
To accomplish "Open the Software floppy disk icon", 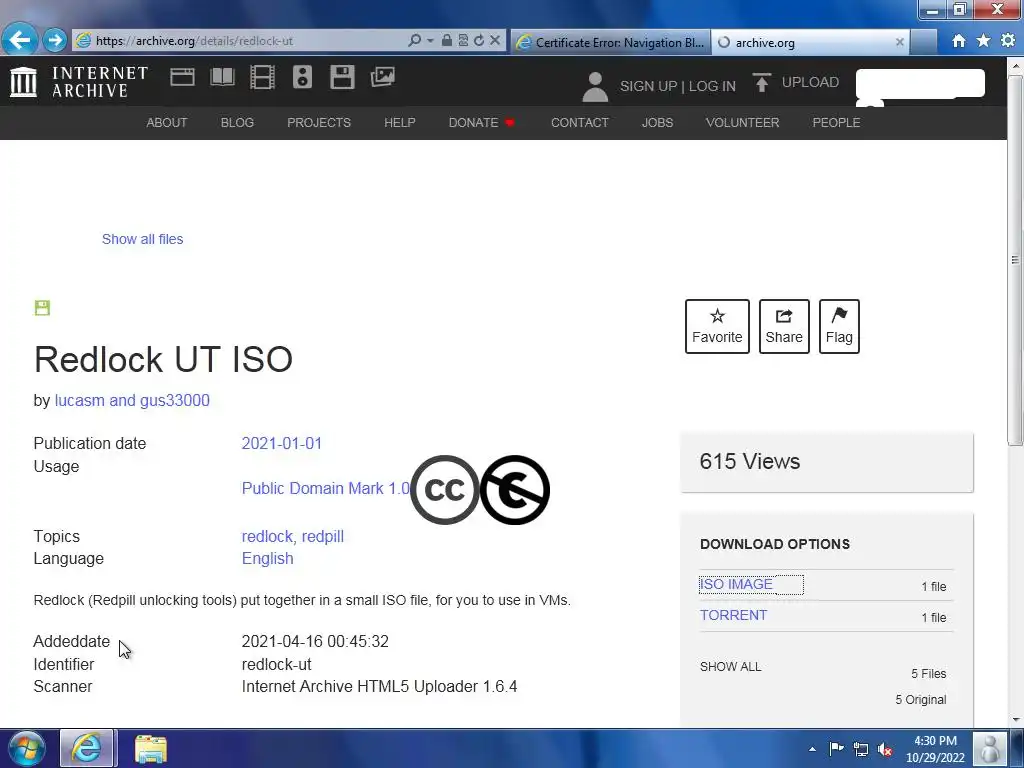I will pos(342,77).
